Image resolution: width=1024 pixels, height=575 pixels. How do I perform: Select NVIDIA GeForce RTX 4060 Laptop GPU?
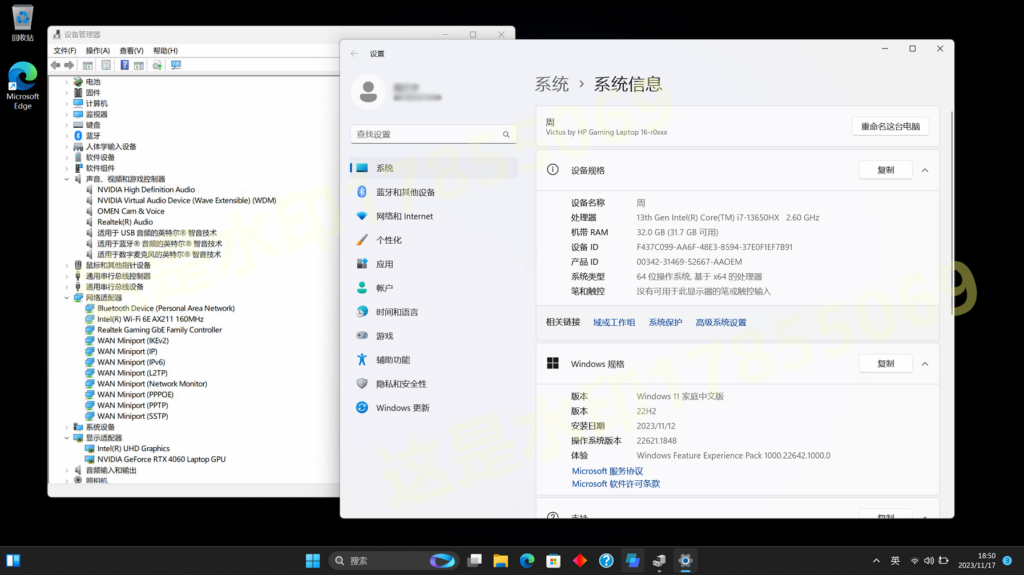point(161,459)
